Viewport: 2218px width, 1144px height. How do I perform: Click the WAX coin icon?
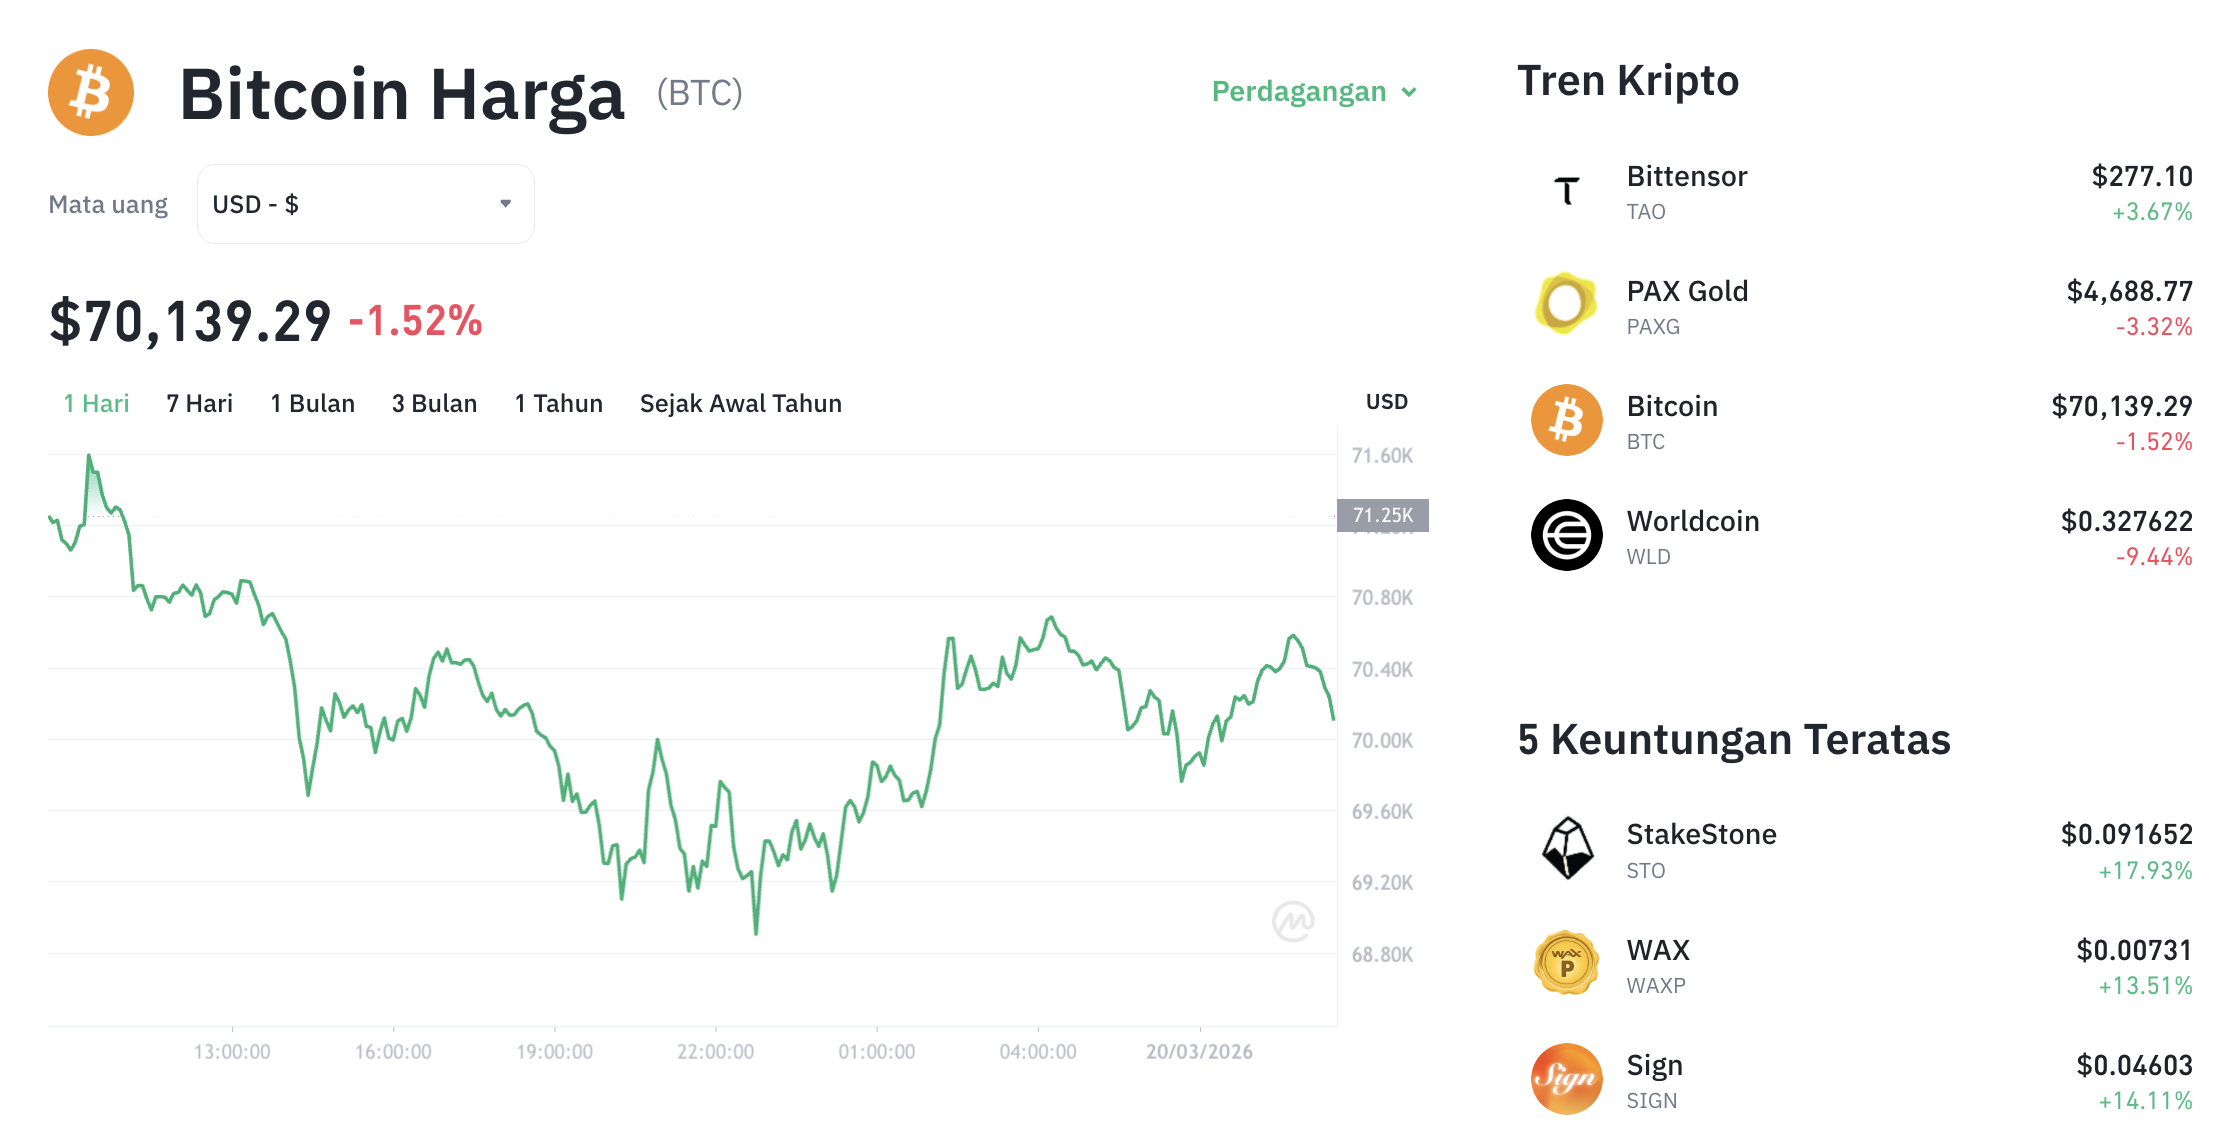[x=1566, y=965]
